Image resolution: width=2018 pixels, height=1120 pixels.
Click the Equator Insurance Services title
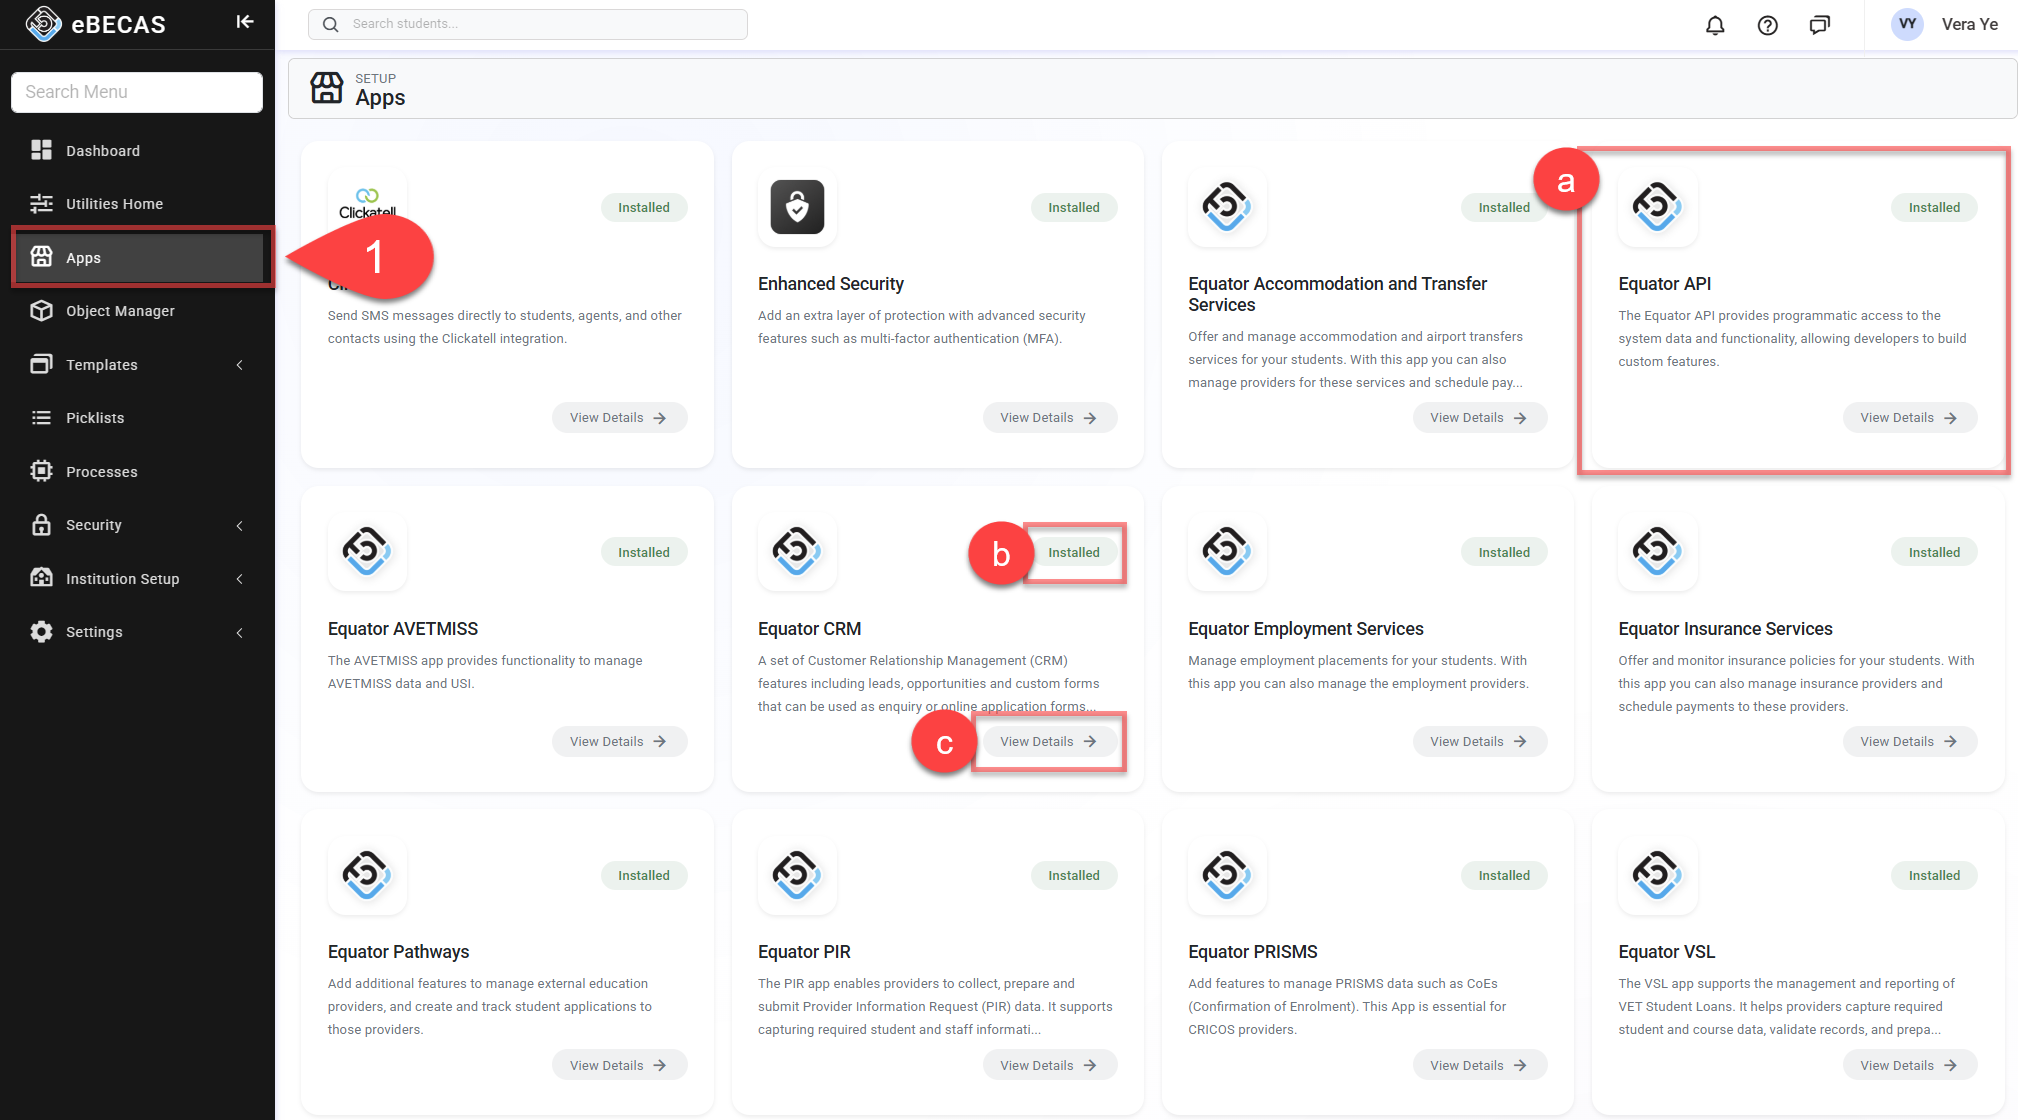coord(1725,629)
